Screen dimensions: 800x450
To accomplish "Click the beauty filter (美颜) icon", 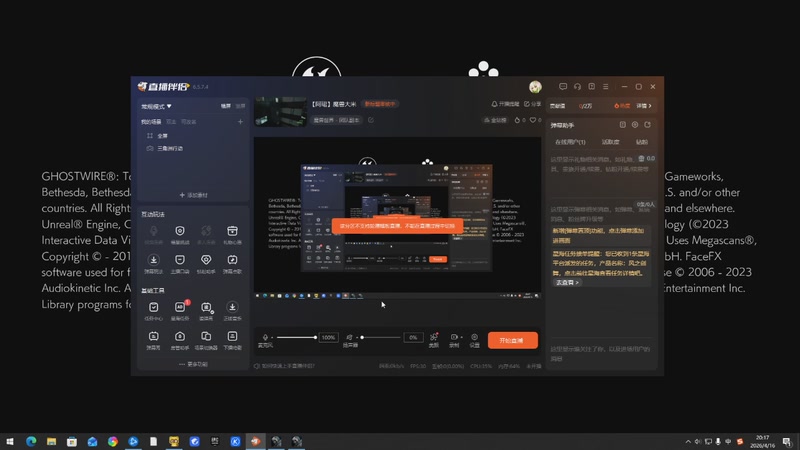I will (x=434, y=337).
